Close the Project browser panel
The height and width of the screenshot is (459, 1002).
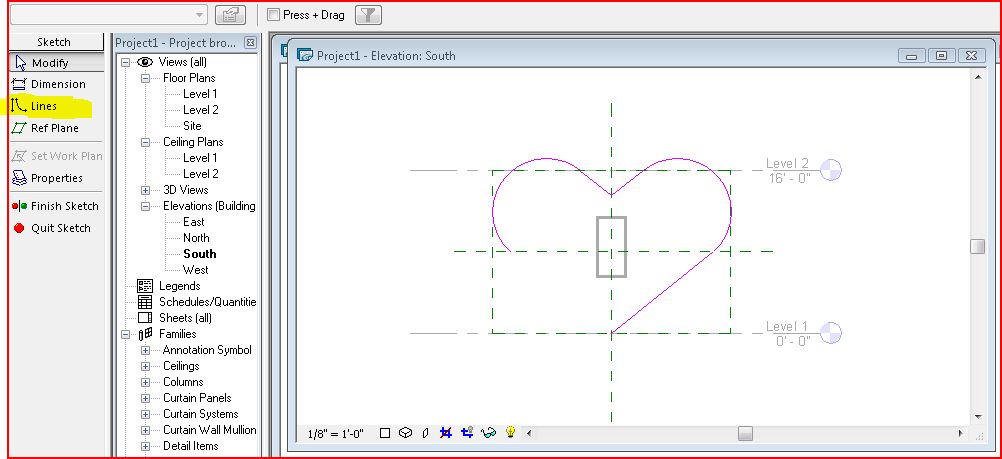[250, 43]
